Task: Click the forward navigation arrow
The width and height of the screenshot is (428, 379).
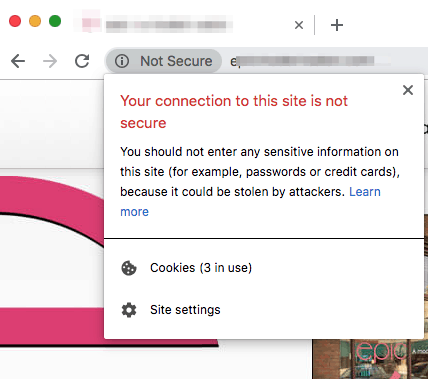Action: coord(50,61)
